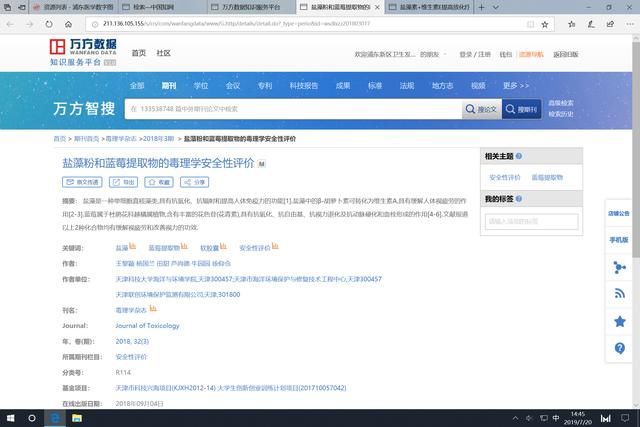Click the M icon beside article title

pos(262,164)
